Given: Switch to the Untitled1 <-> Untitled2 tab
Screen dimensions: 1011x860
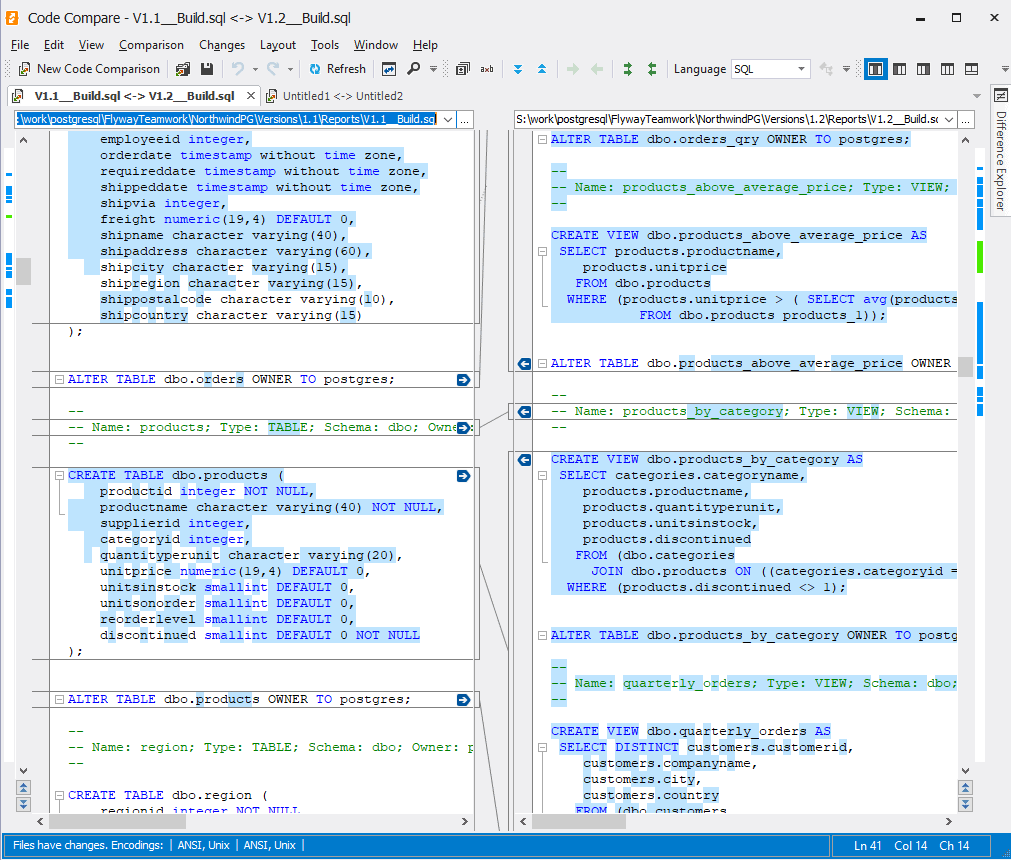Looking at the screenshot, I should [x=342, y=96].
